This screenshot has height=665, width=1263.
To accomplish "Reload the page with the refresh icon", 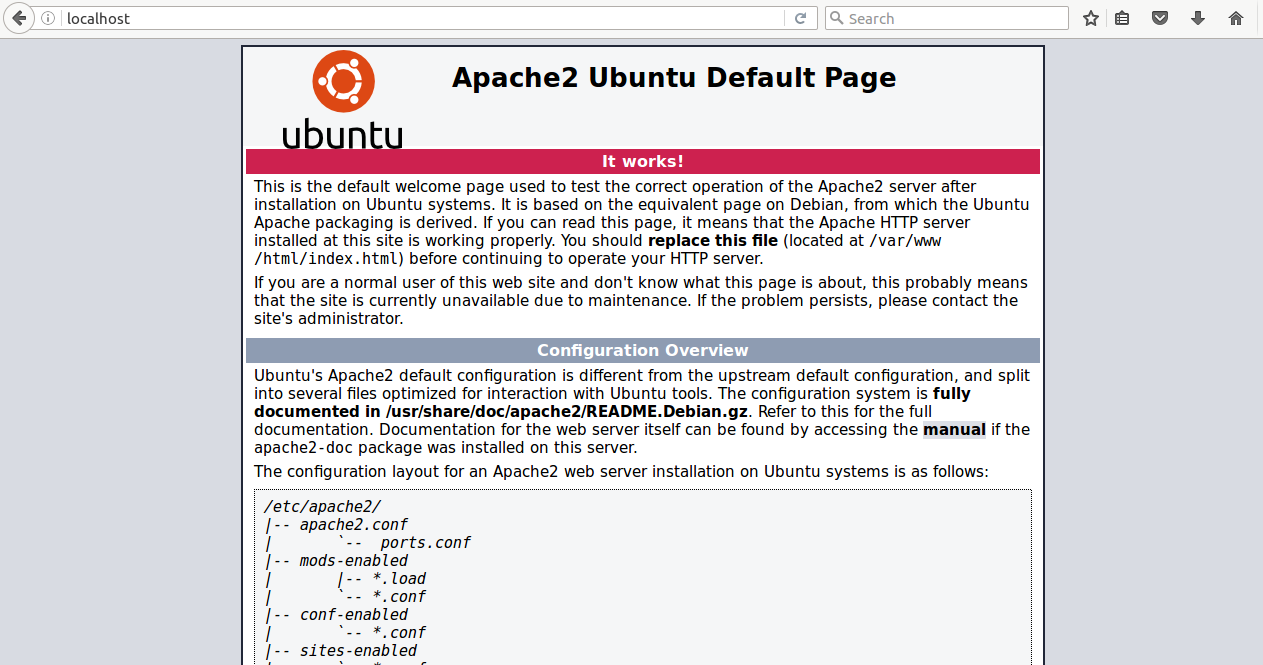I will coord(800,18).
